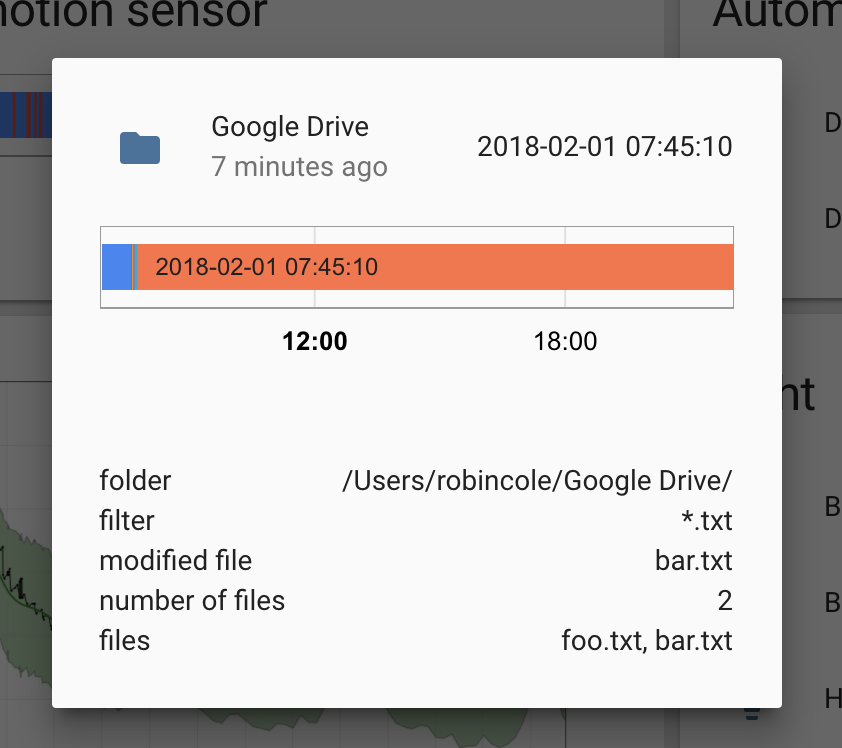Viewport: 842px width, 748px height.
Task: Click the "7 minutes ago" timestamp
Action: pos(300,167)
